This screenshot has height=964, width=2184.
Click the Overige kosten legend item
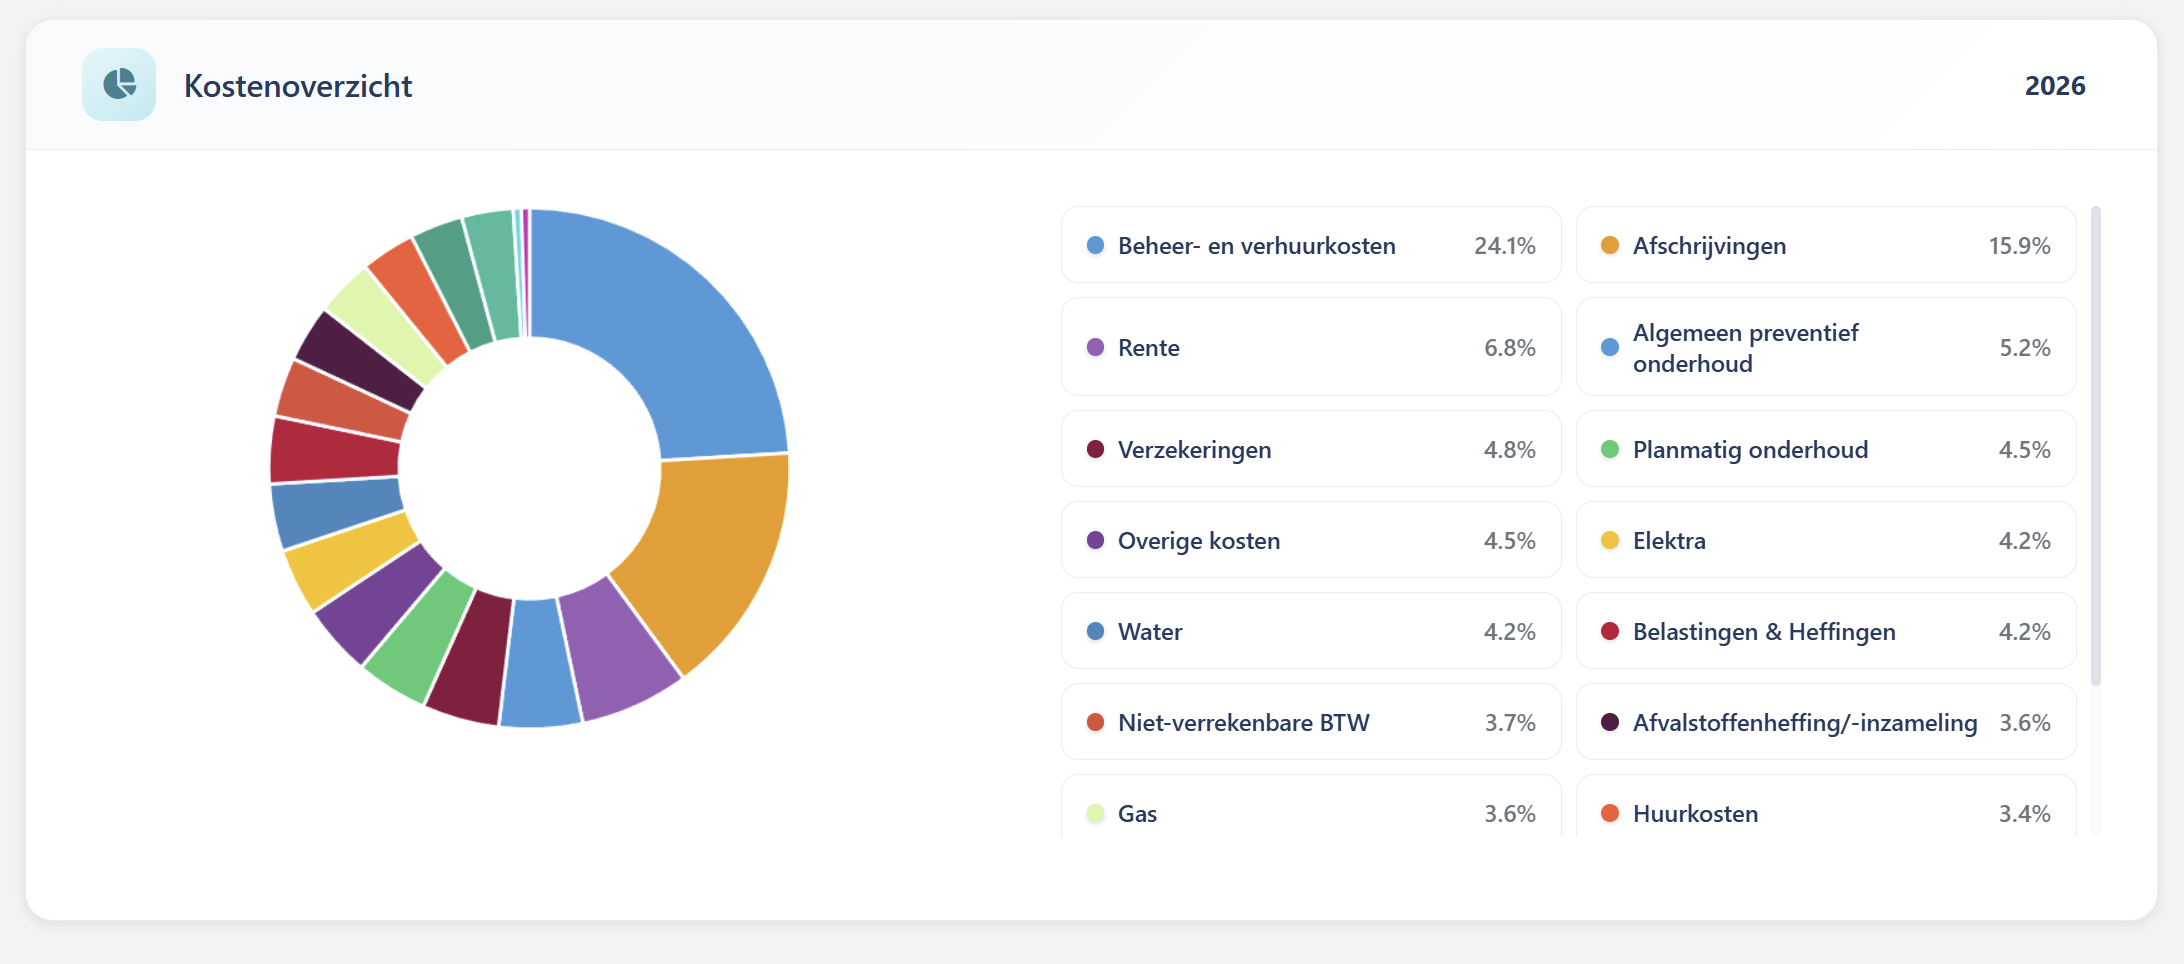point(1310,540)
